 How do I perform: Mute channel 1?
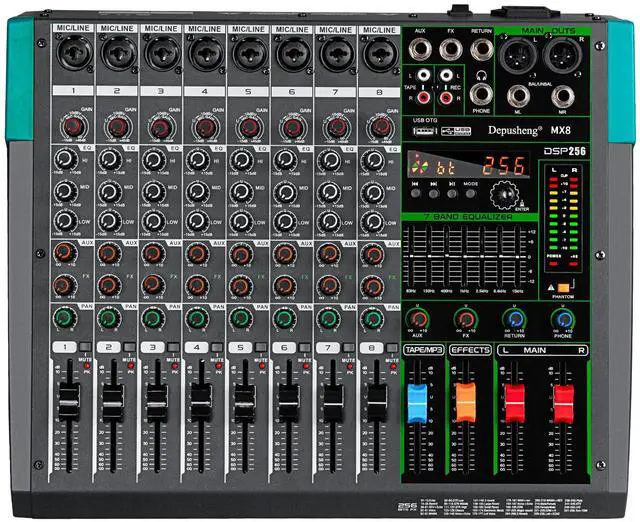(x=85, y=347)
